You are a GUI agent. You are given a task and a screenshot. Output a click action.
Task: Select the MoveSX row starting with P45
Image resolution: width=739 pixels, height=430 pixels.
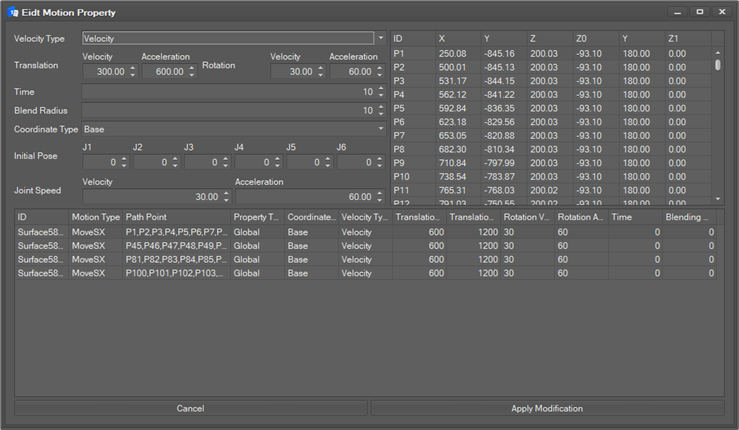200,245
